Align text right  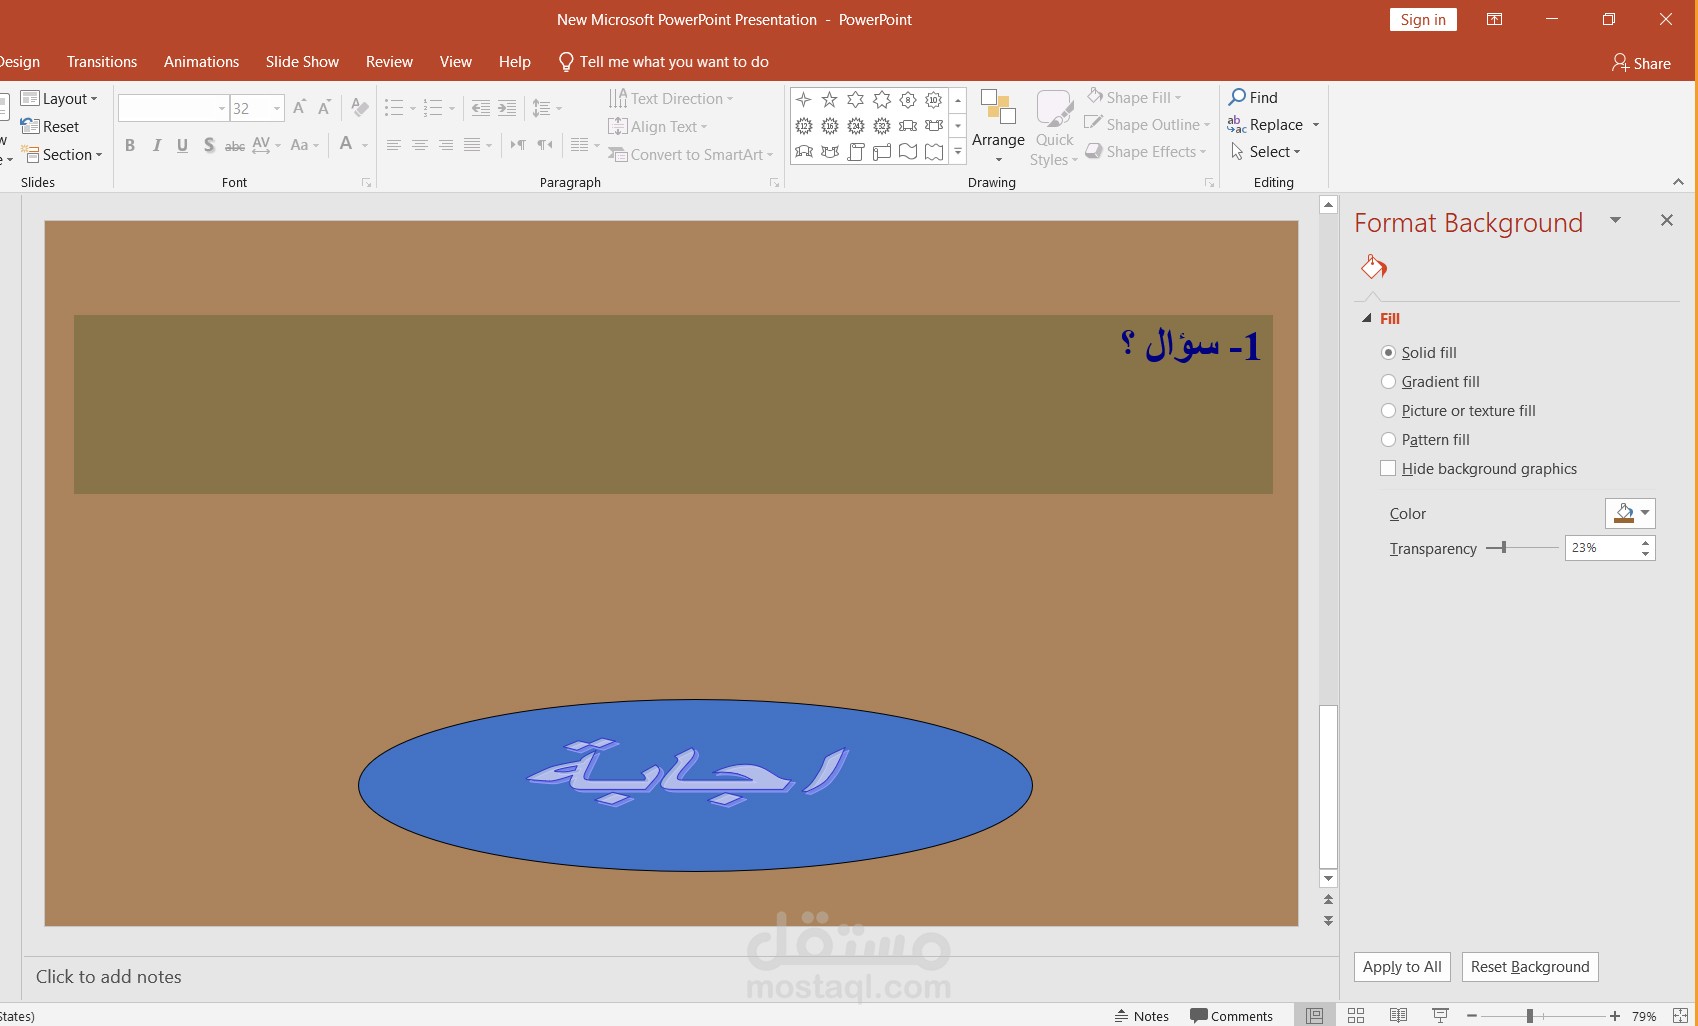445,145
